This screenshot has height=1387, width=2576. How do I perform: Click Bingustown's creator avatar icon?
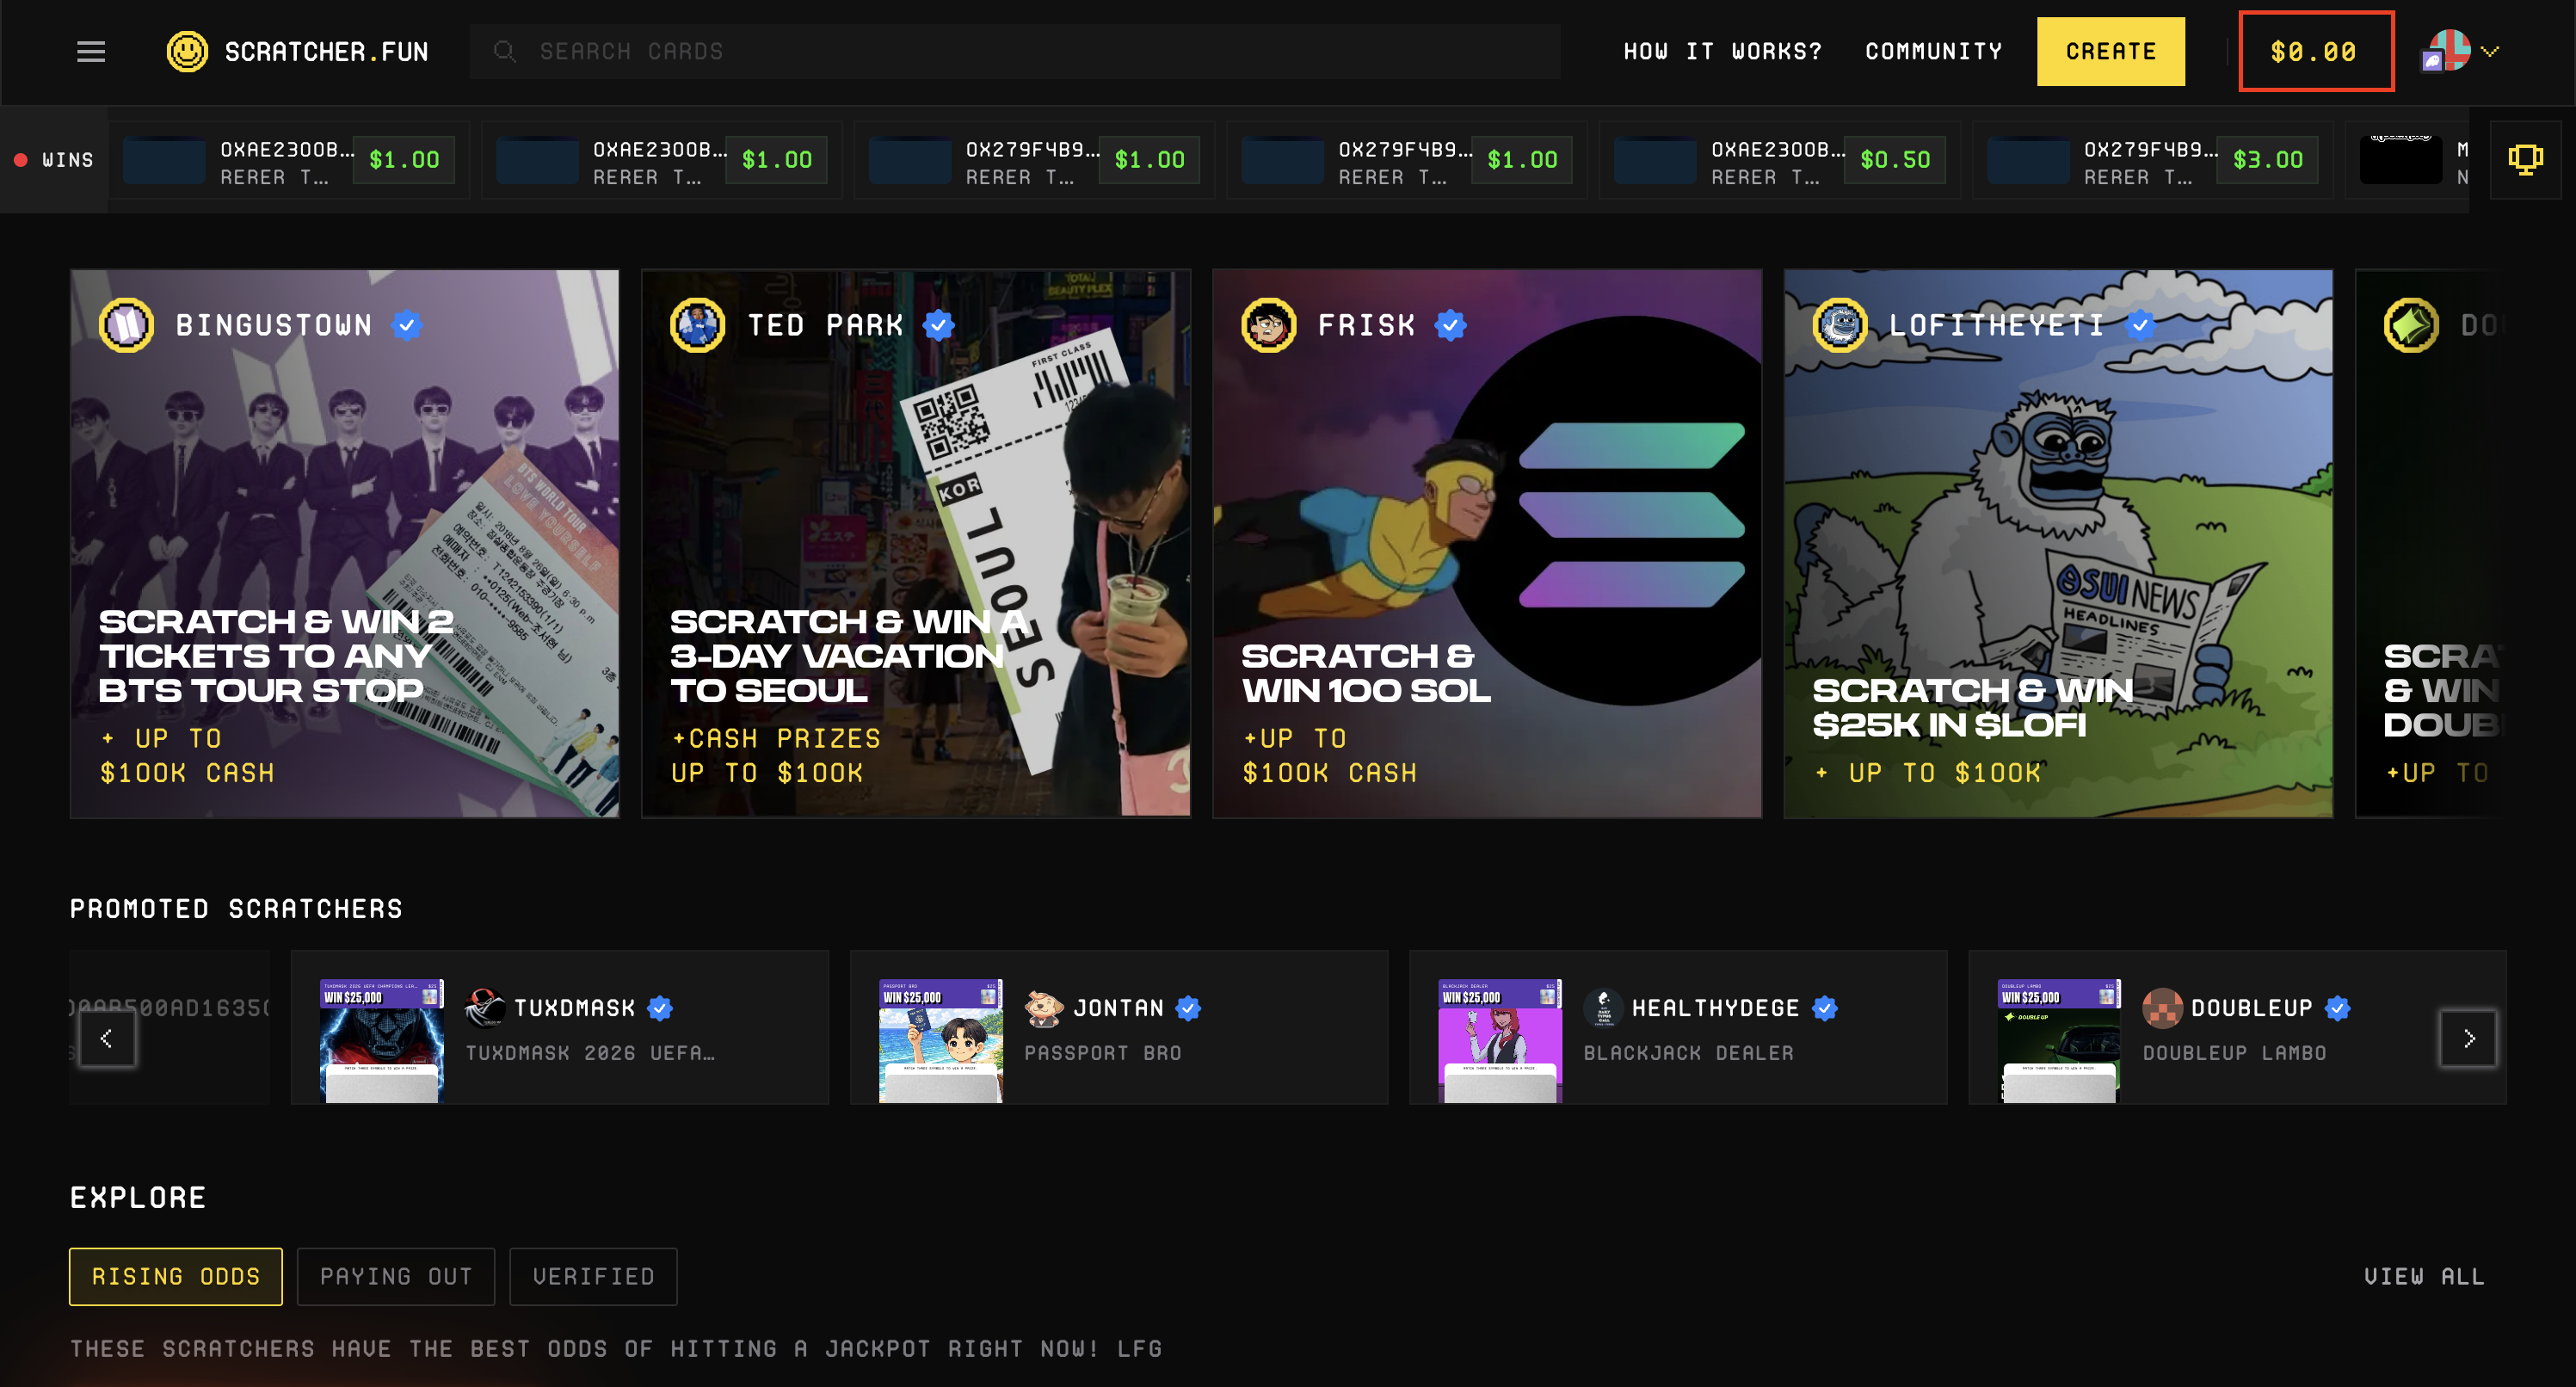point(126,325)
